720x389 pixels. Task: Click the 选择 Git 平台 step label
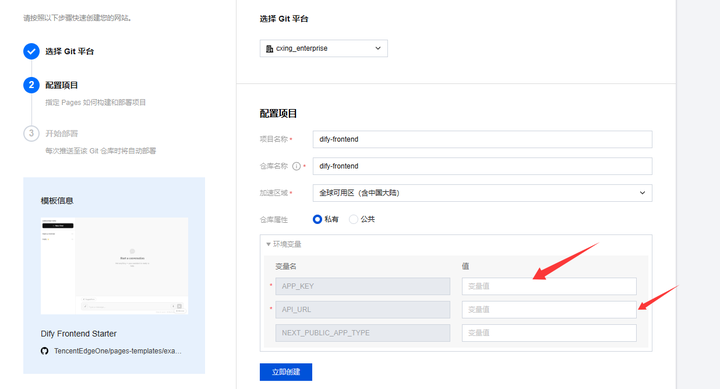click(x=69, y=51)
